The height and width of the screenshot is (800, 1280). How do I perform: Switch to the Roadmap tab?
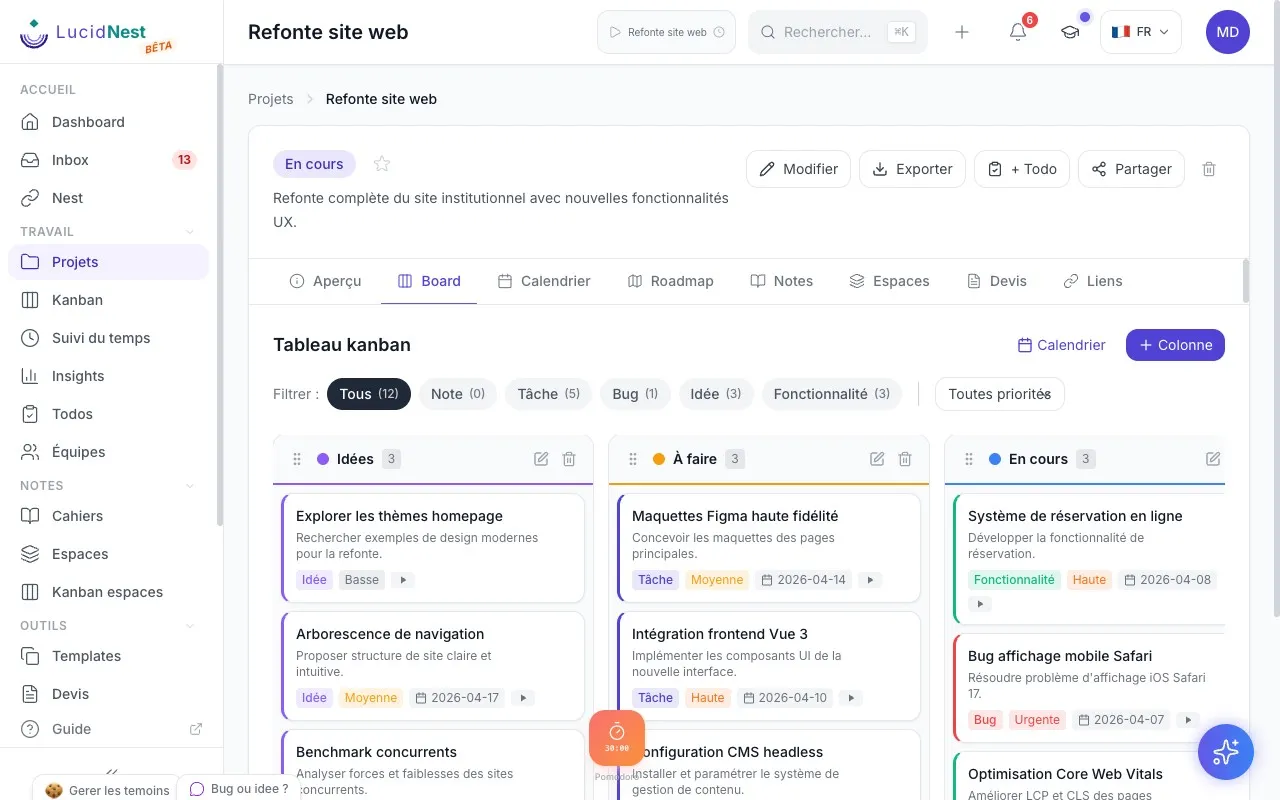click(670, 281)
